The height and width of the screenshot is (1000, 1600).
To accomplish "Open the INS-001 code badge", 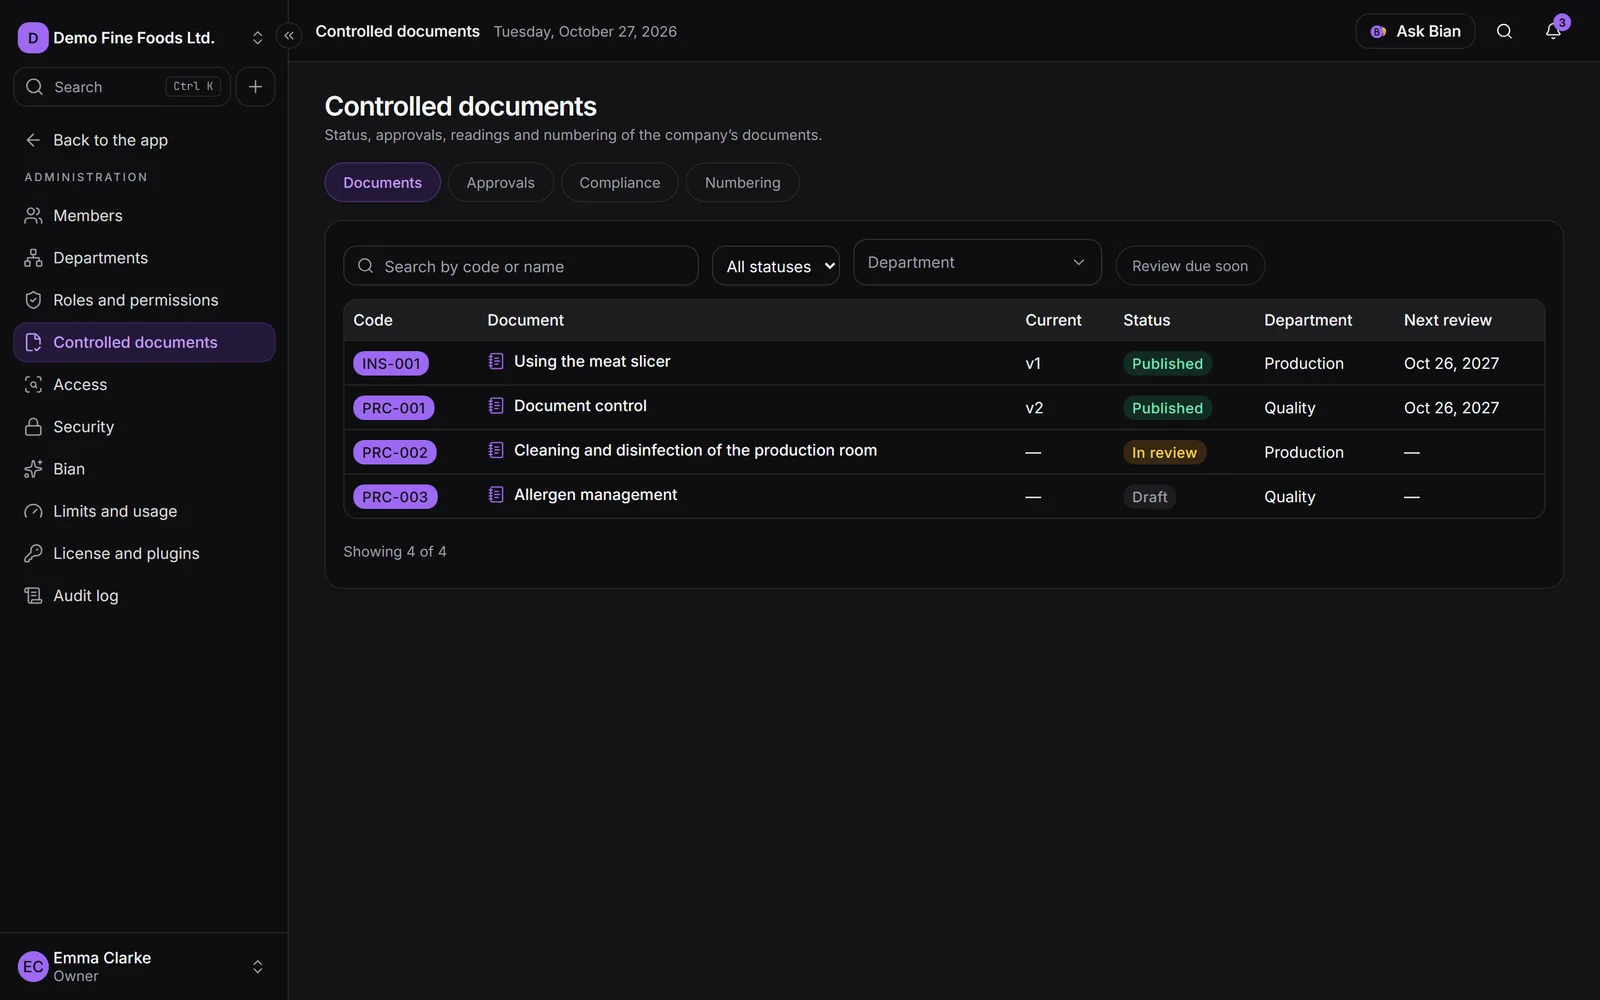I will tap(391, 364).
